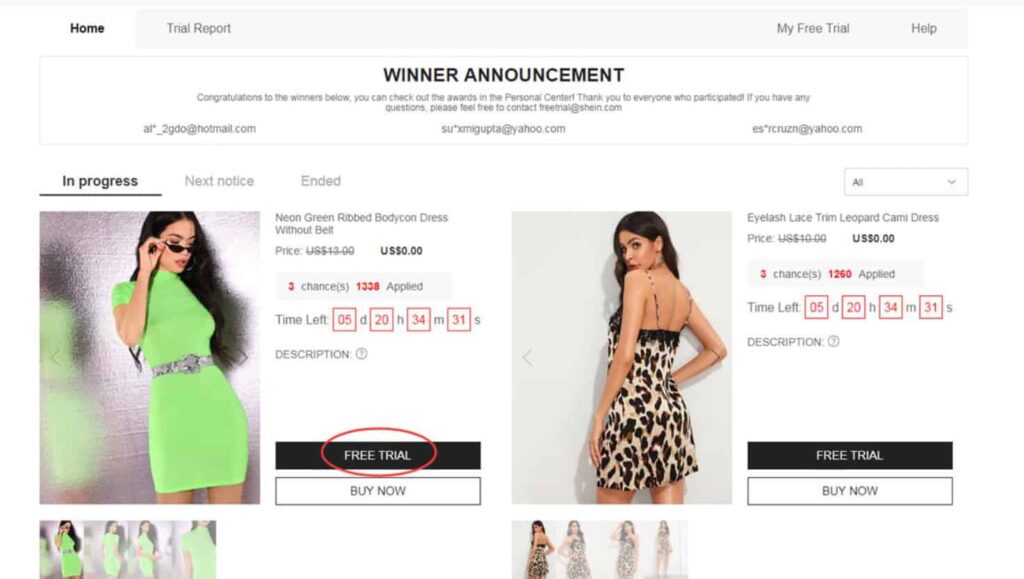Show previous image of the neon green dress
The height and width of the screenshot is (579, 1024).
(x=56, y=357)
